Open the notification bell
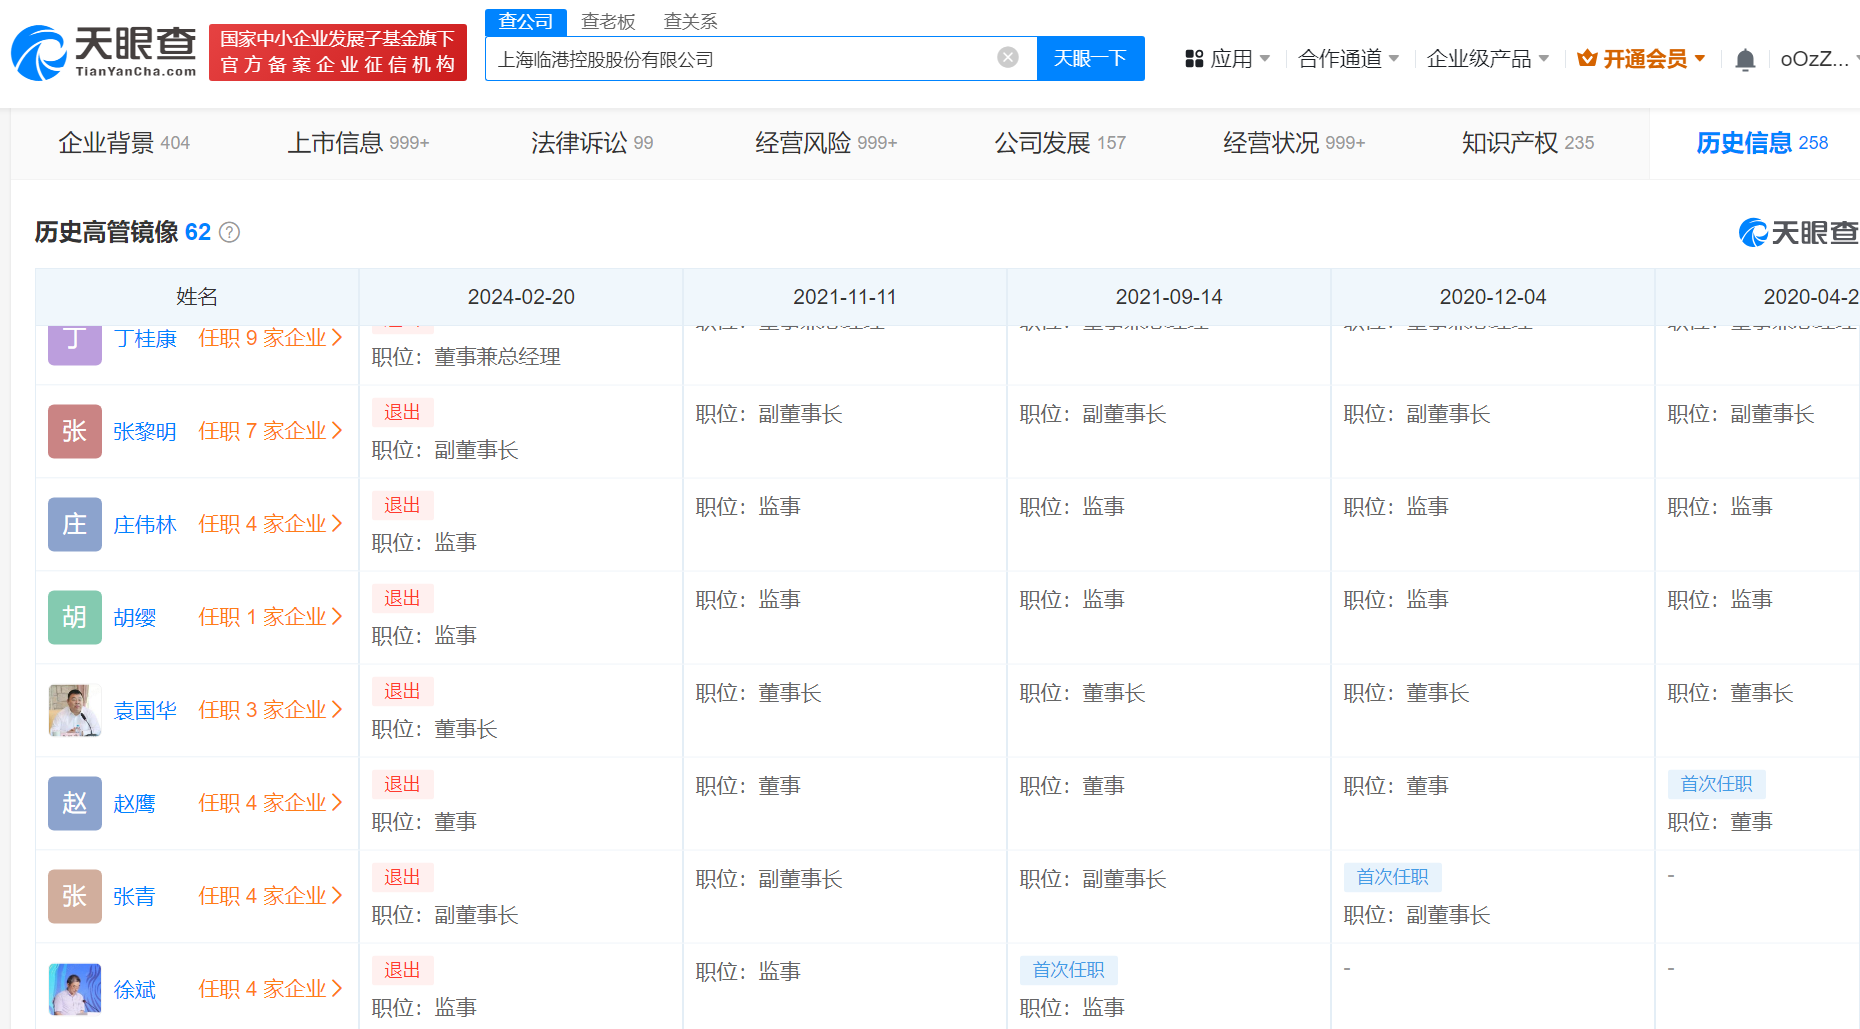 pyautogui.click(x=1745, y=60)
